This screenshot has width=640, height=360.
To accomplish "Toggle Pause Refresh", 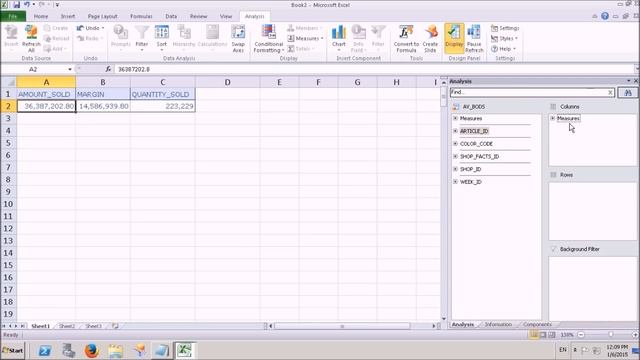I will [x=474, y=39].
